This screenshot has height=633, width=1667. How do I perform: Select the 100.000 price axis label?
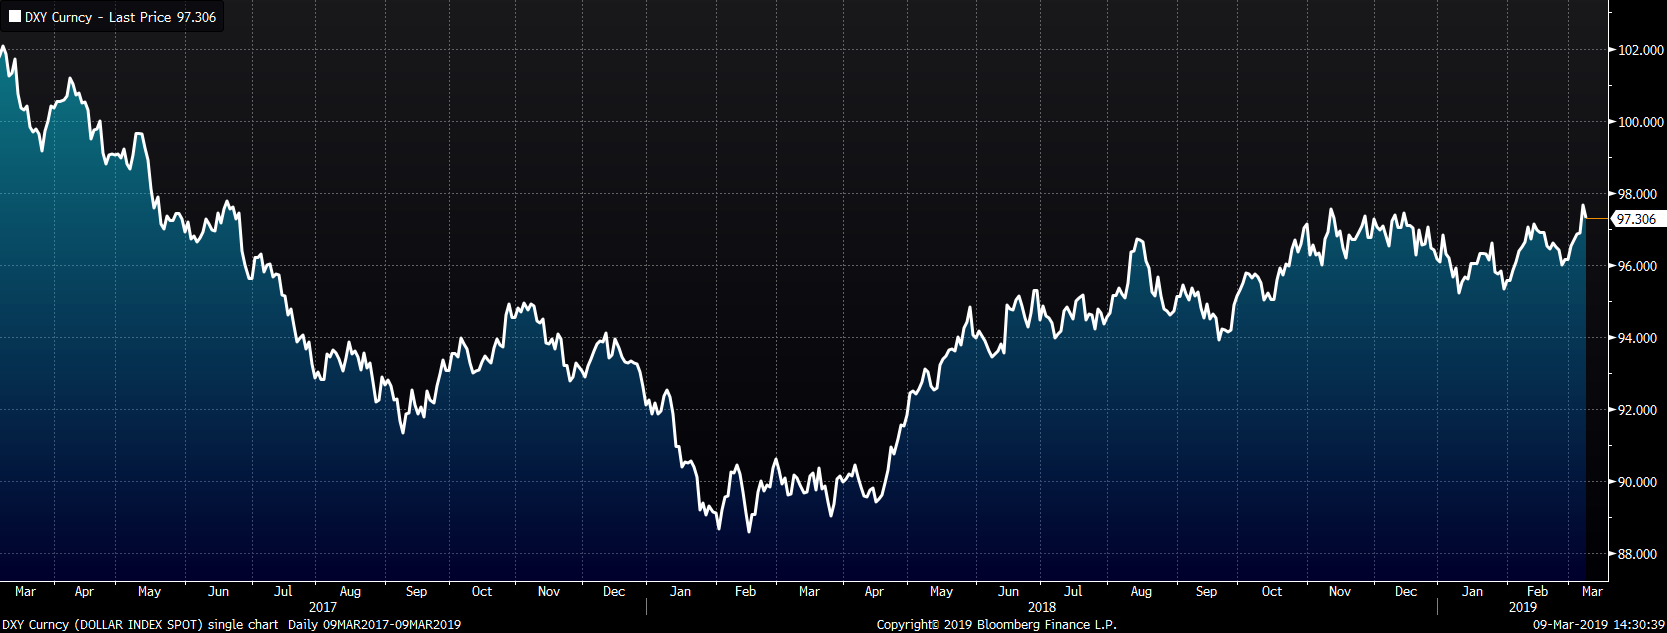tap(1640, 122)
